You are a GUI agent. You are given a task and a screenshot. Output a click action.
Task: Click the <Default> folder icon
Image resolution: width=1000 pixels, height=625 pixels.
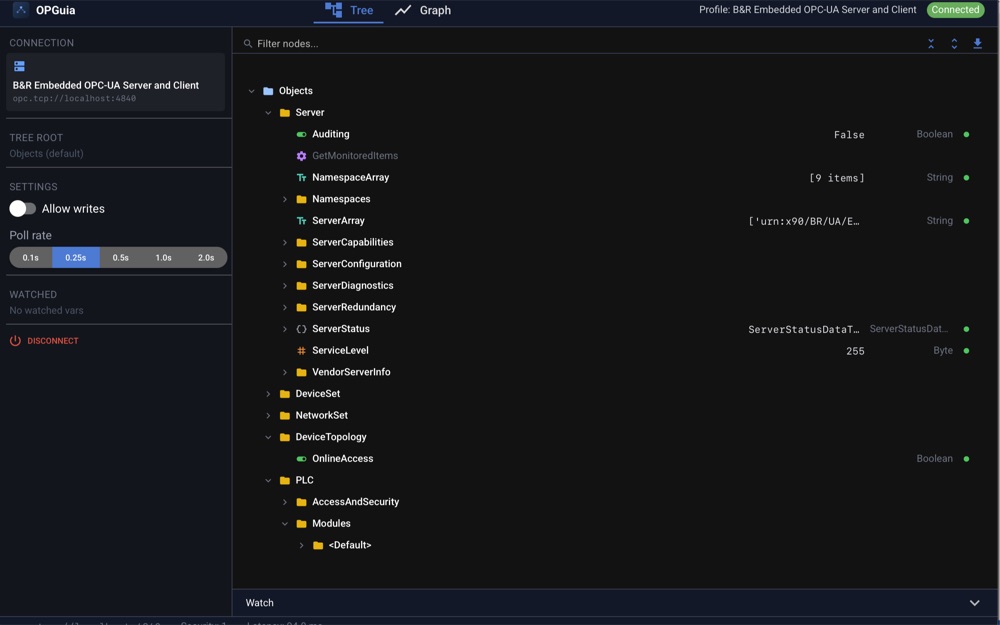pyautogui.click(x=318, y=545)
